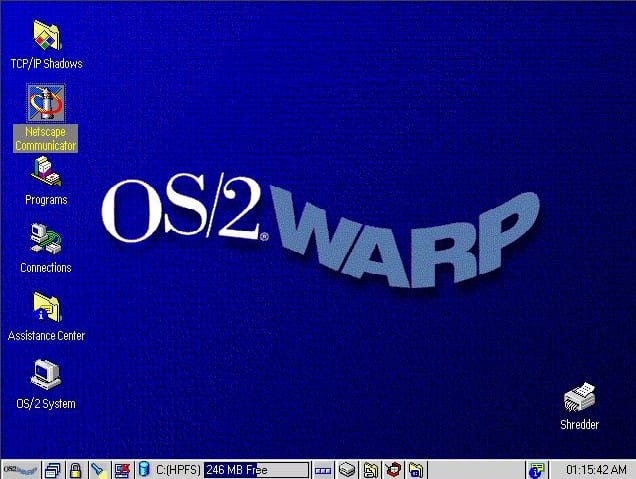Click the padlock lockup icon in WarpCenter
The width and height of the screenshot is (636, 479).
point(75,470)
